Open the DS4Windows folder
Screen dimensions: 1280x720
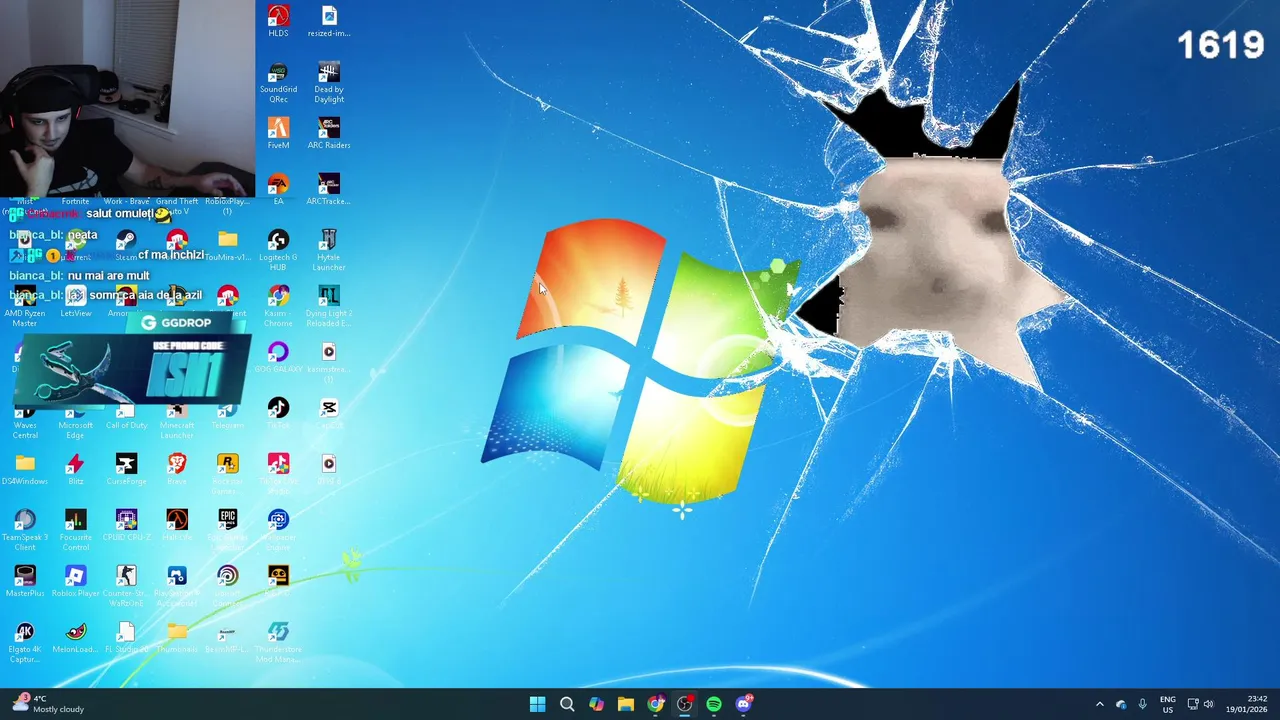(25, 469)
